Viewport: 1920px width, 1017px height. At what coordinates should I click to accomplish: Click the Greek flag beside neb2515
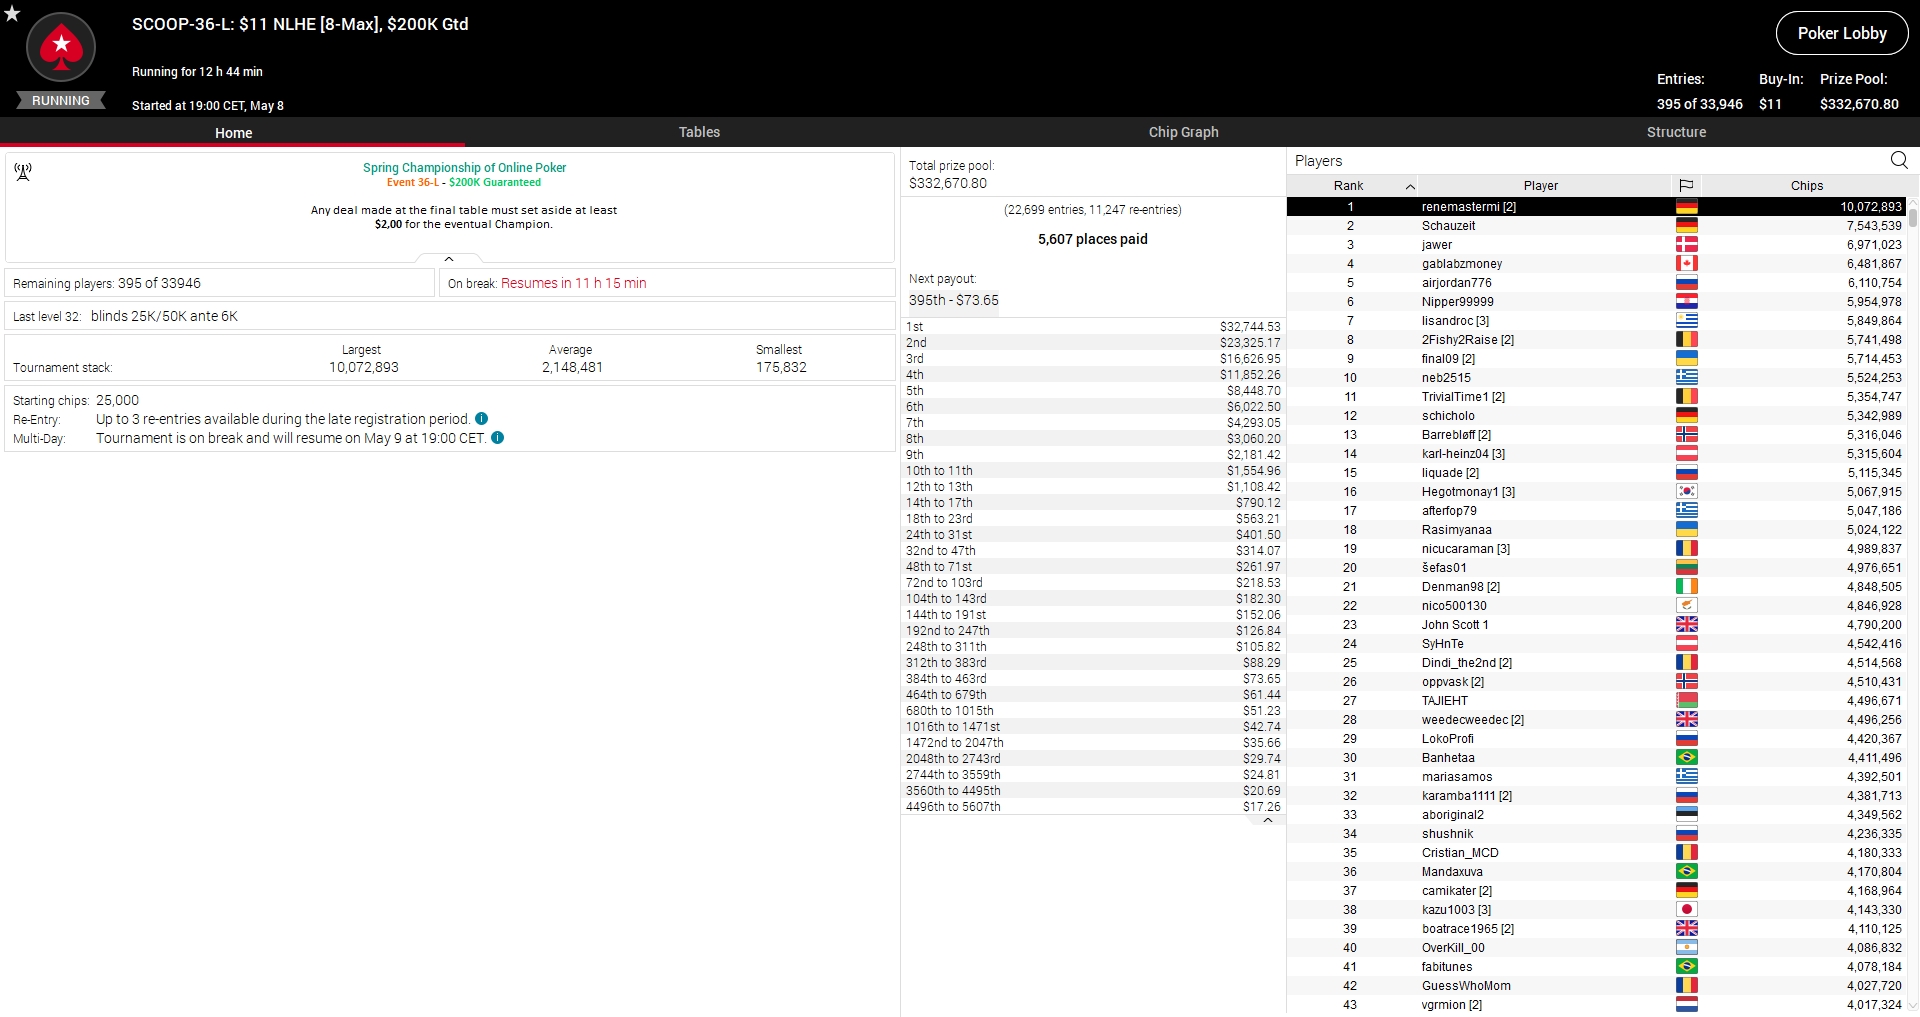click(x=1686, y=378)
